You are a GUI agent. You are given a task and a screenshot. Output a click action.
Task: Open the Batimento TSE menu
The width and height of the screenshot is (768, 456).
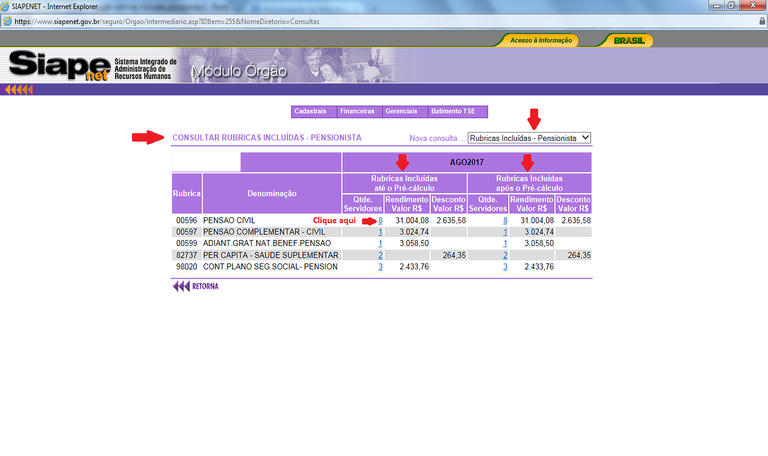[x=453, y=111]
